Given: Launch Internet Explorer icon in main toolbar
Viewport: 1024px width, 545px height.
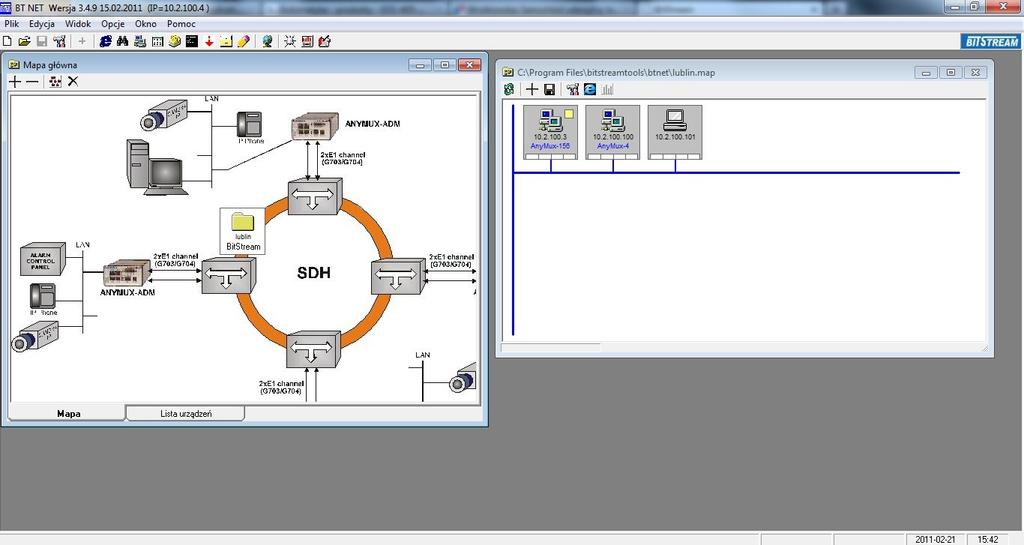Looking at the screenshot, I should 105,41.
